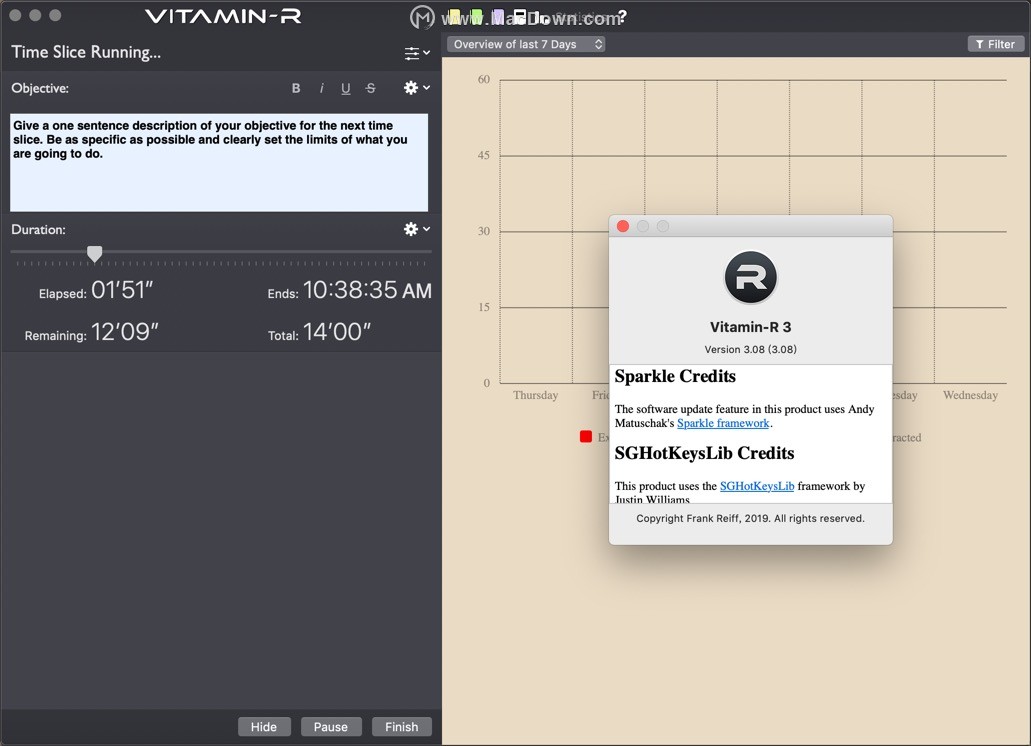
Task: Hide the Vitamin-R window with Hide button
Action: coord(264,726)
